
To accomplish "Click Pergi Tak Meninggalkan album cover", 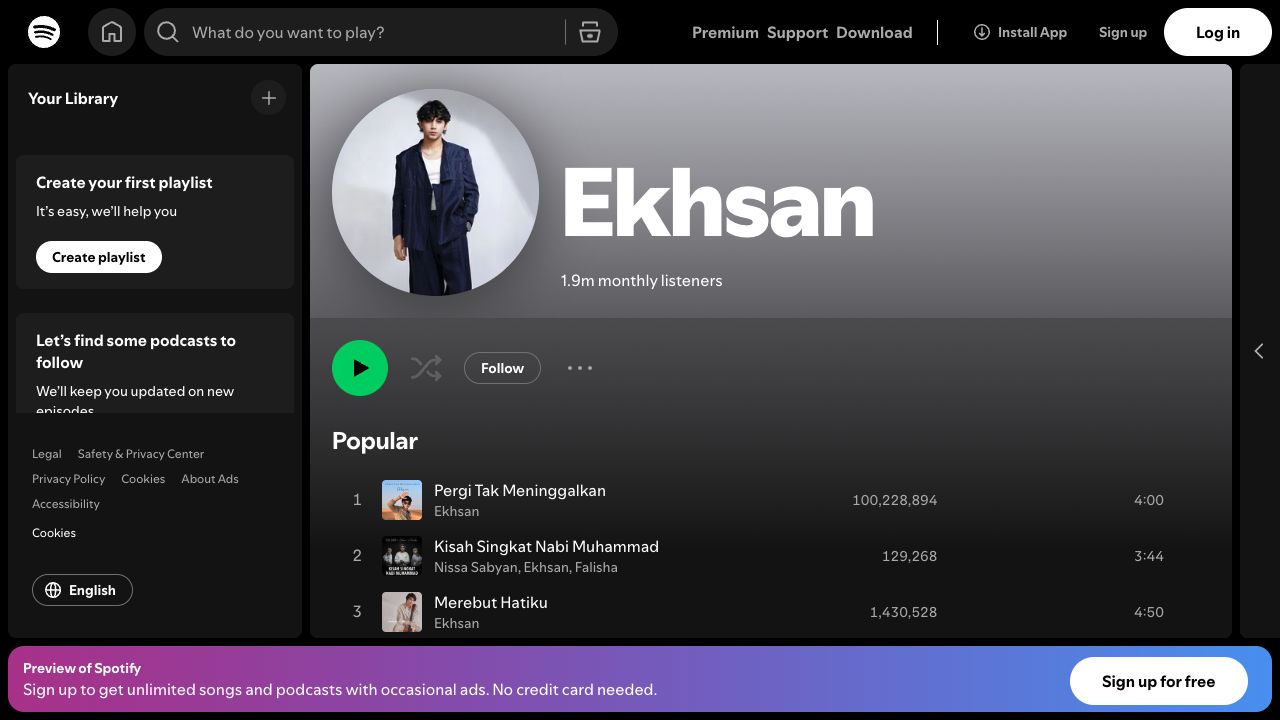I will pyautogui.click(x=402, y=500).
